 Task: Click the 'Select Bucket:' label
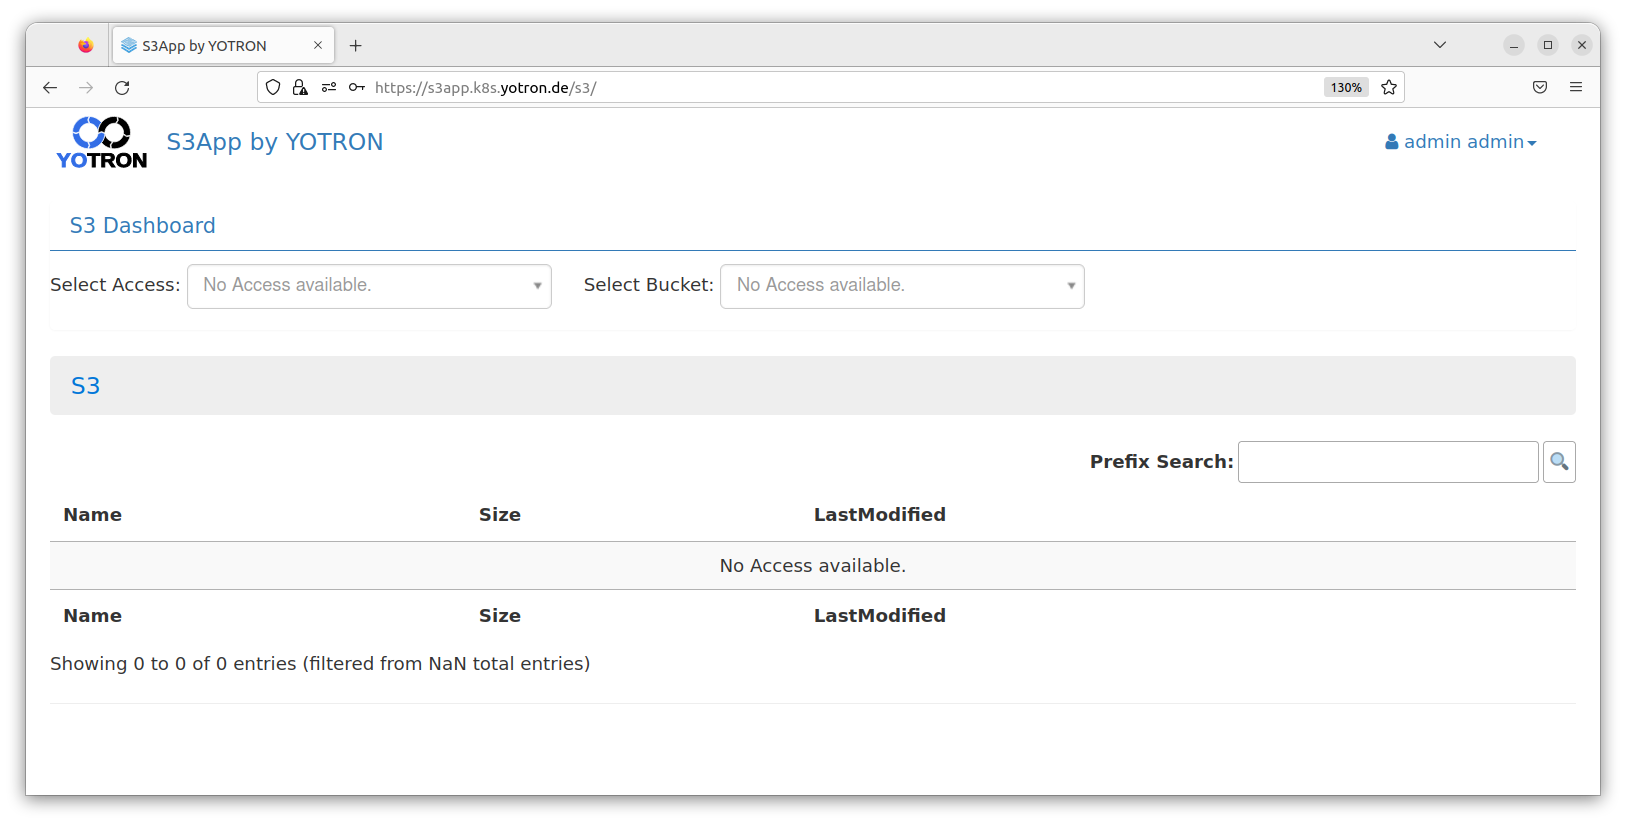649,285
